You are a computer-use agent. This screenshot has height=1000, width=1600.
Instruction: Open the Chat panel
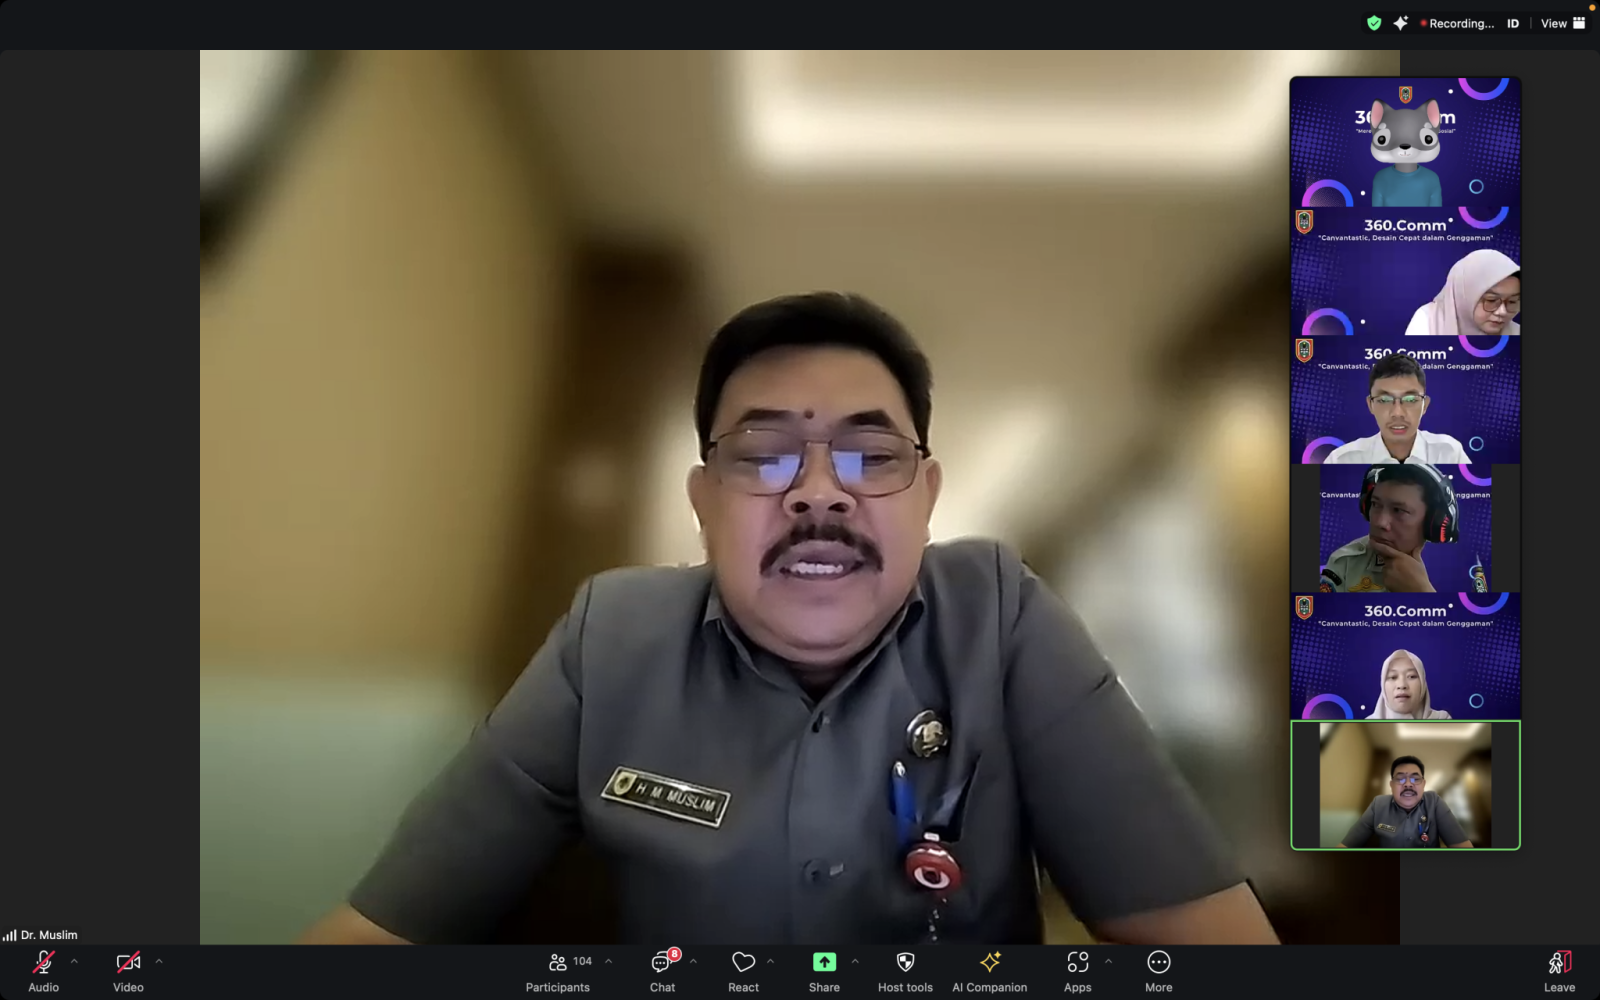[662, 970]
